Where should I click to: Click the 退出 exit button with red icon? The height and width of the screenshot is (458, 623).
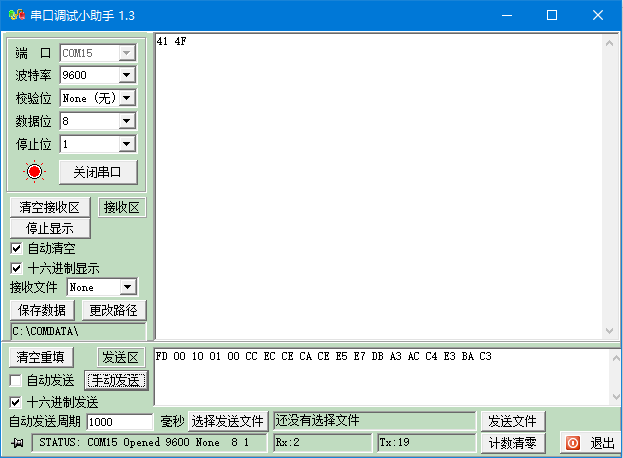tap(590, 443)
